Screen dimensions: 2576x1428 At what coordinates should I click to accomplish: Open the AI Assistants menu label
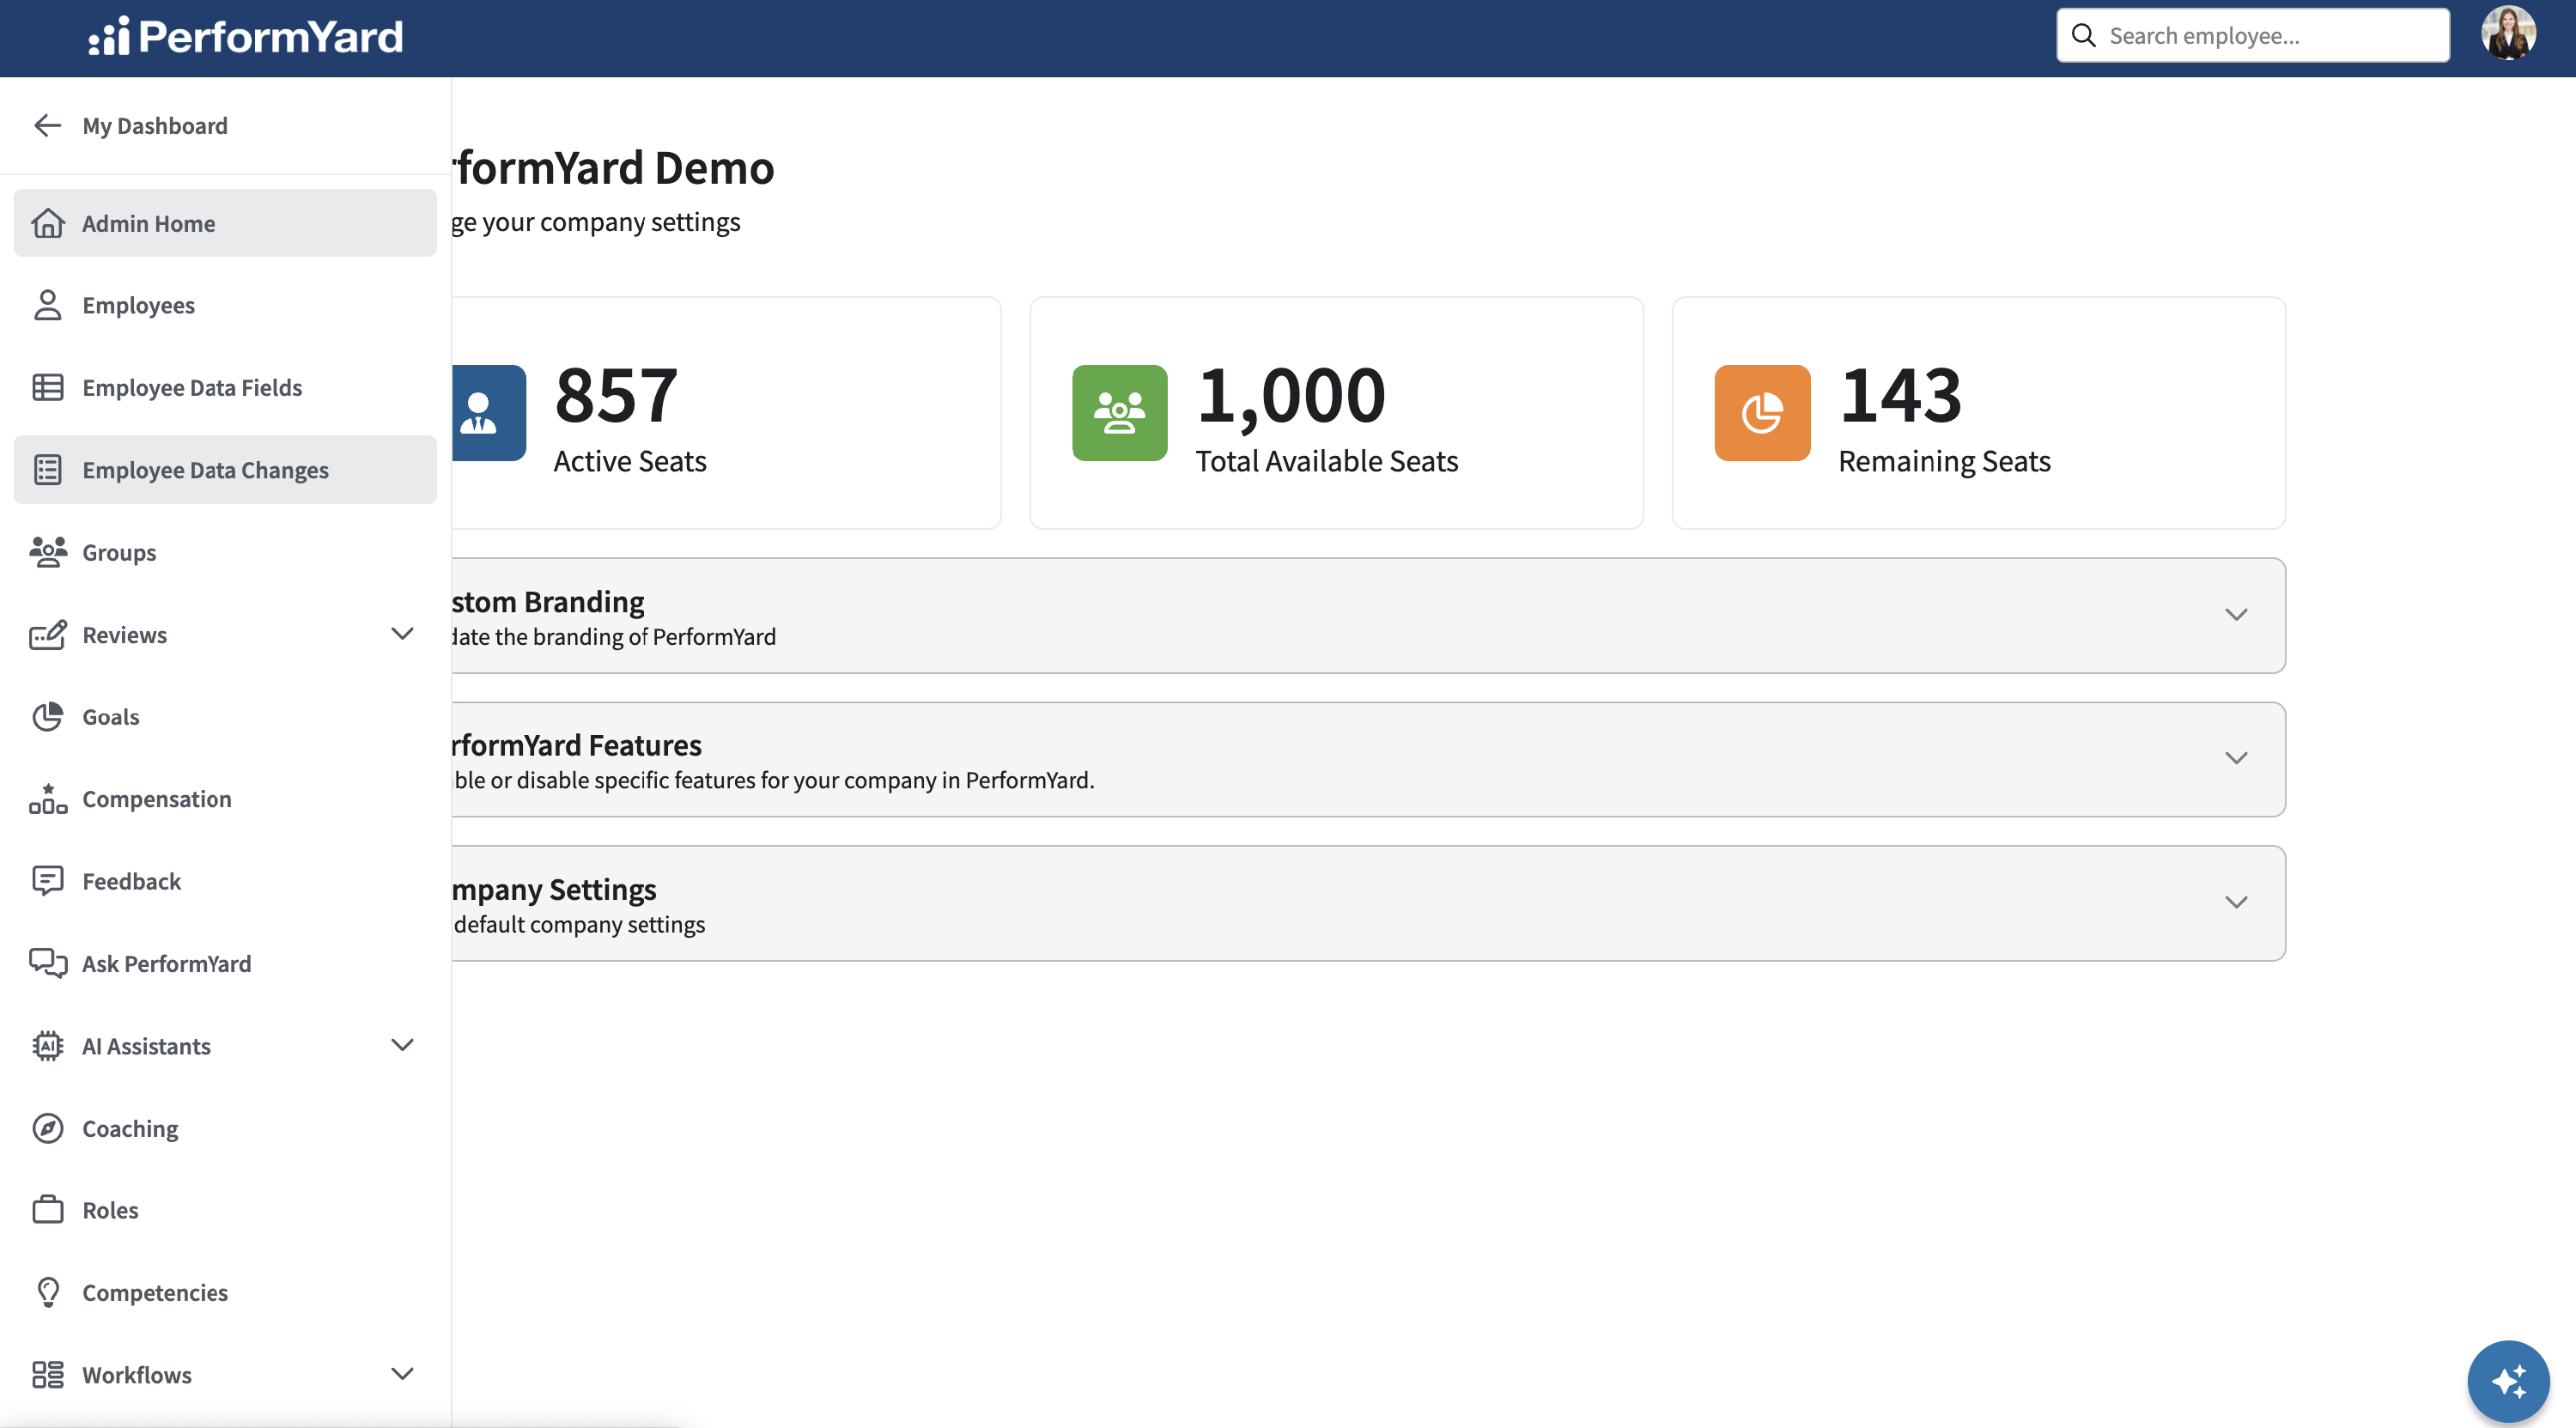pos(146,1045)
